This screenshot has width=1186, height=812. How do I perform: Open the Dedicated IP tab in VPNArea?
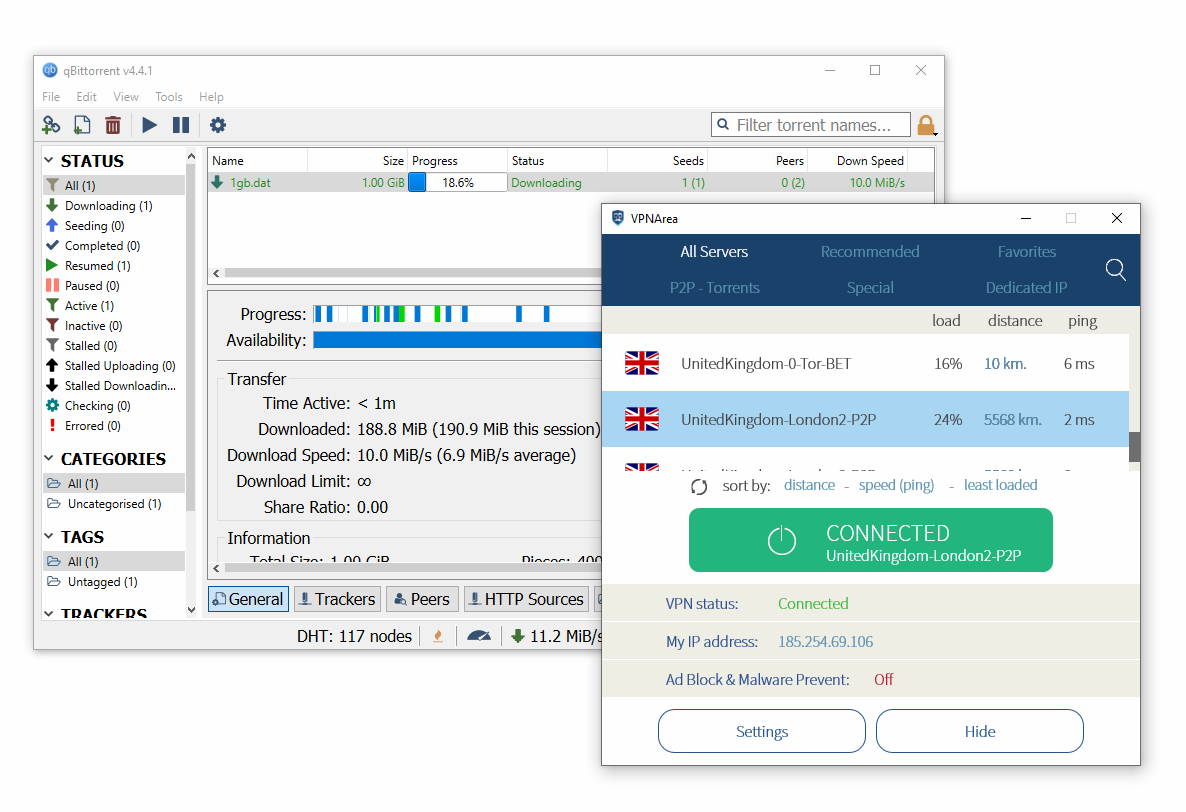[x=1026, y=288]
